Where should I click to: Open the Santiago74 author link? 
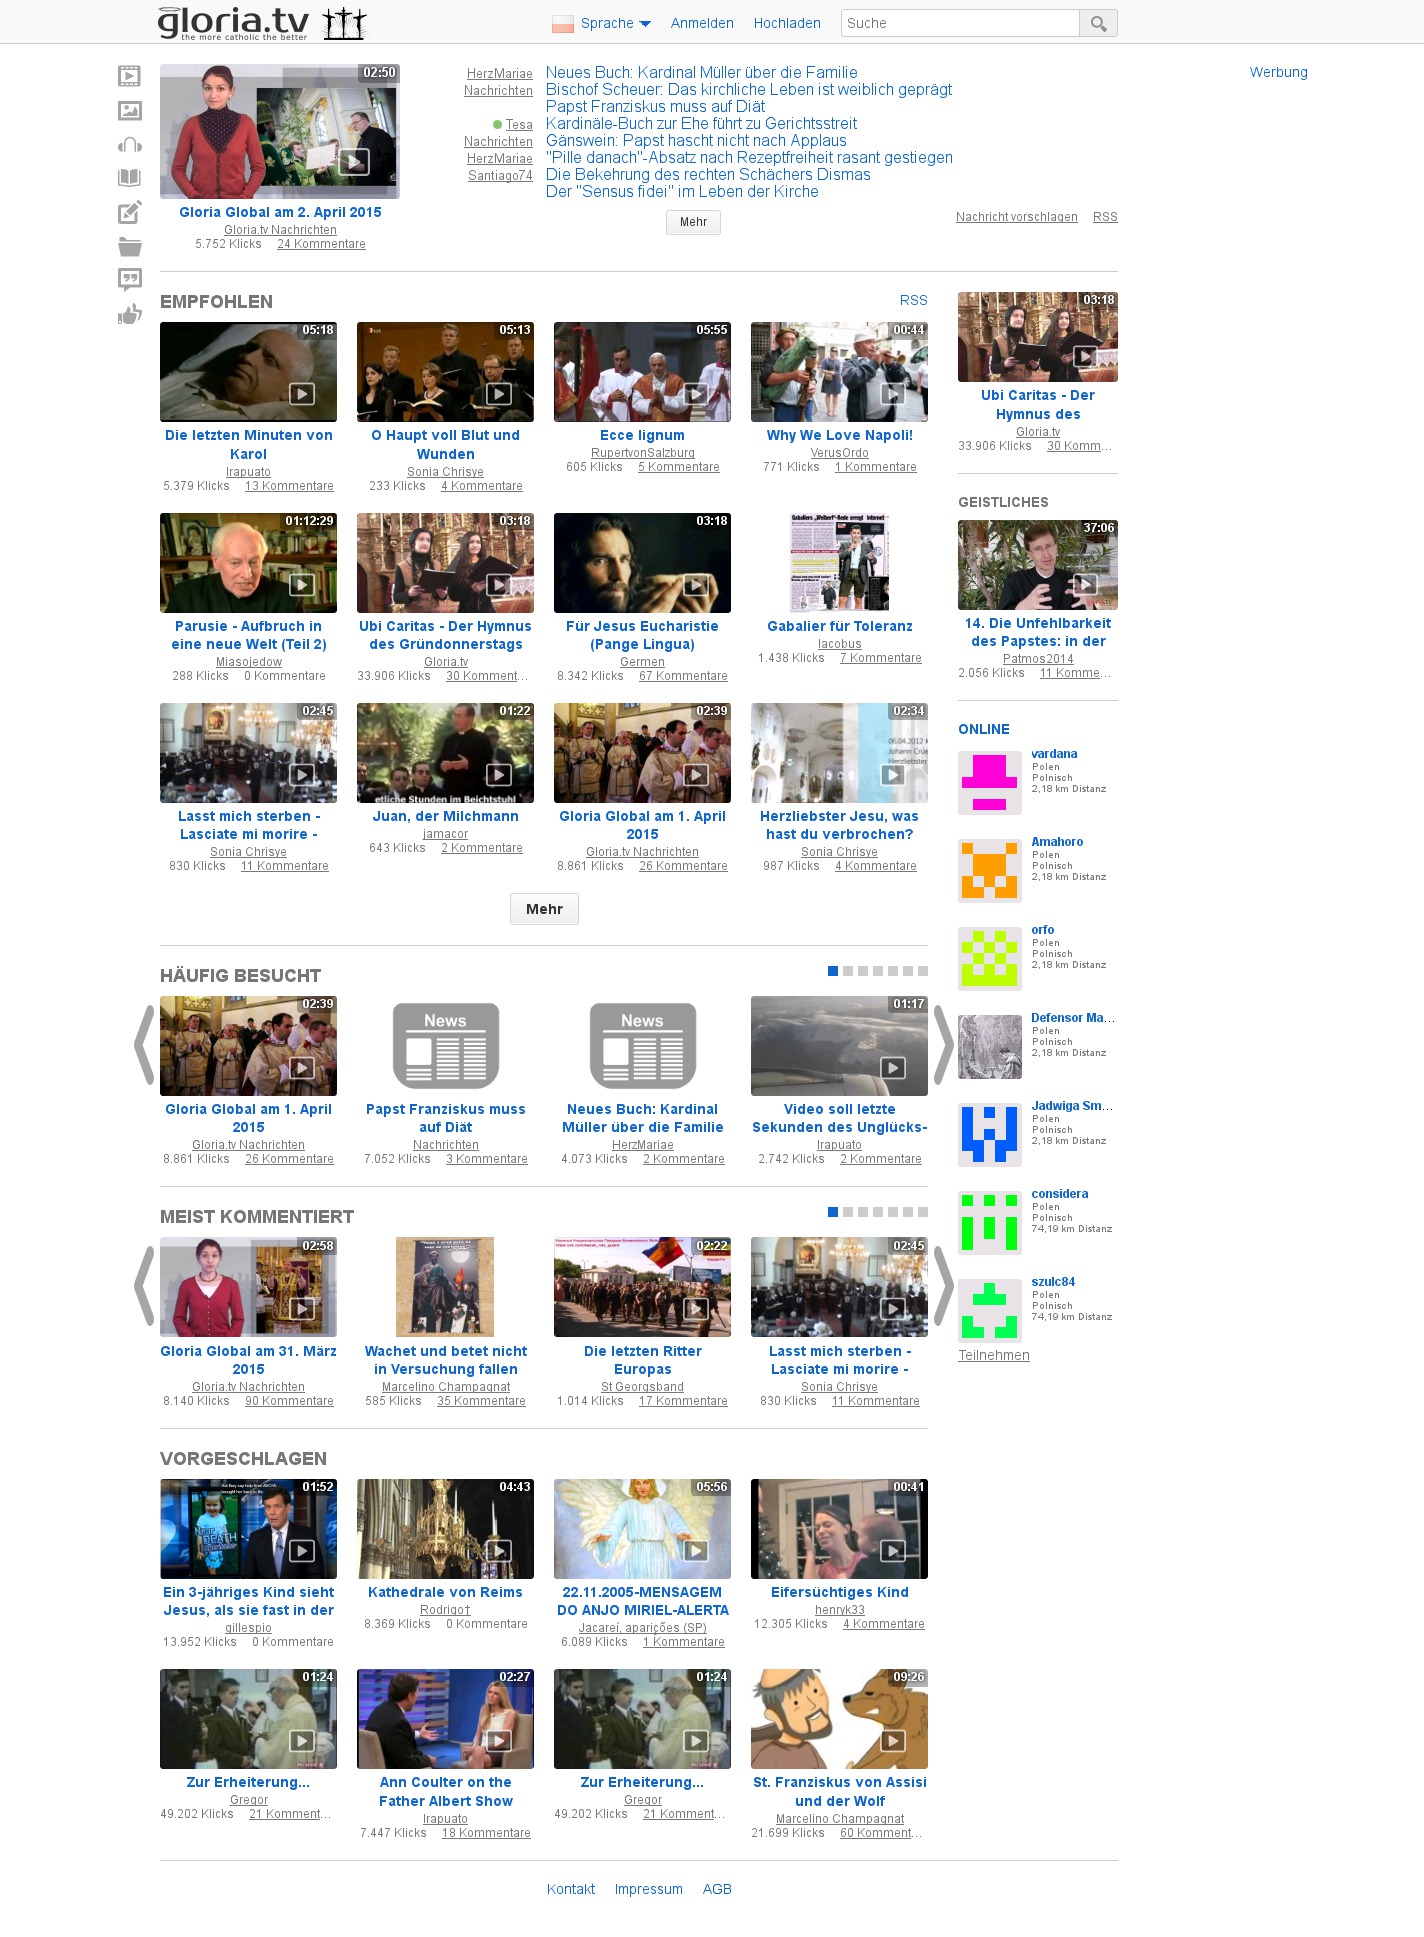(500, 176)
